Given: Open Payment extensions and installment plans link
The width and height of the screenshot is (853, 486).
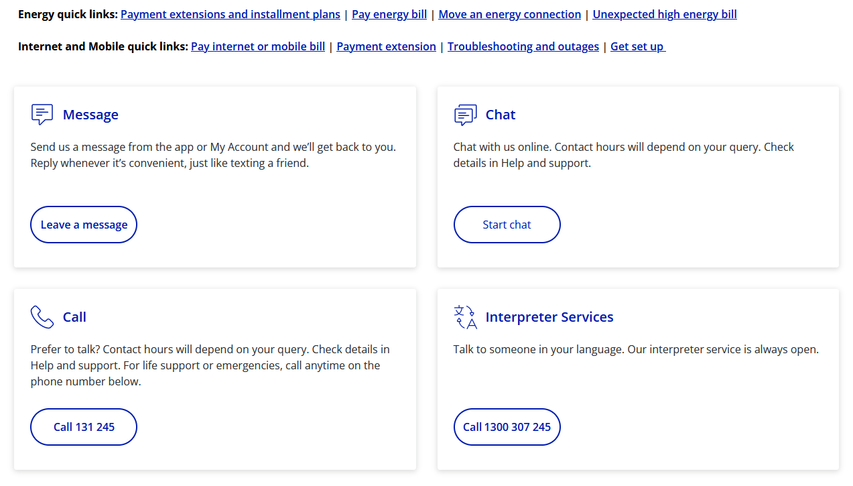Looking at the screenshot, I should 230,15.
